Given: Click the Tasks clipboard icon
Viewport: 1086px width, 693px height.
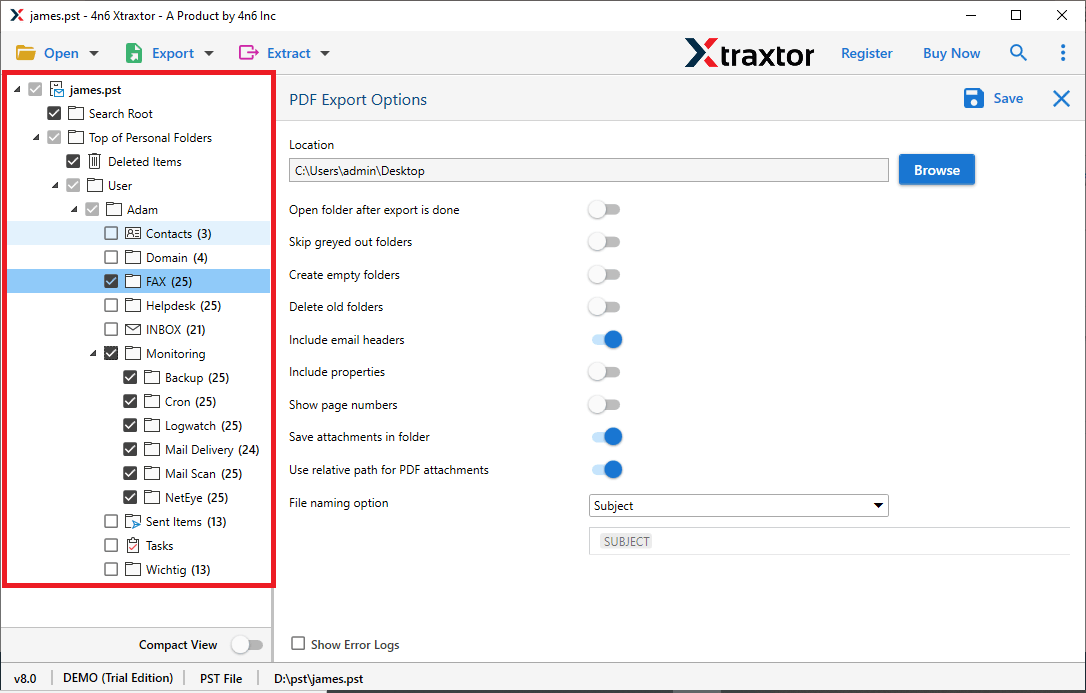Looking at the screenshot, I should click(133, 546).
